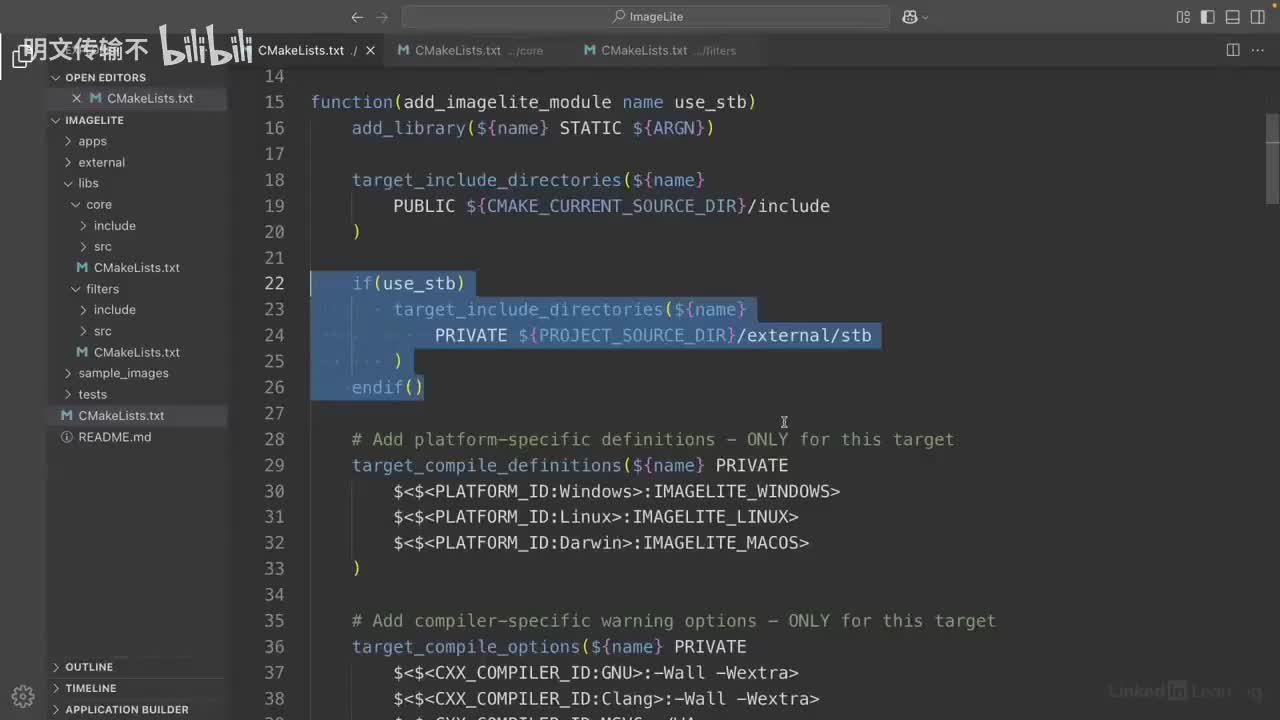Collapse the core folder

coord(98,204)
